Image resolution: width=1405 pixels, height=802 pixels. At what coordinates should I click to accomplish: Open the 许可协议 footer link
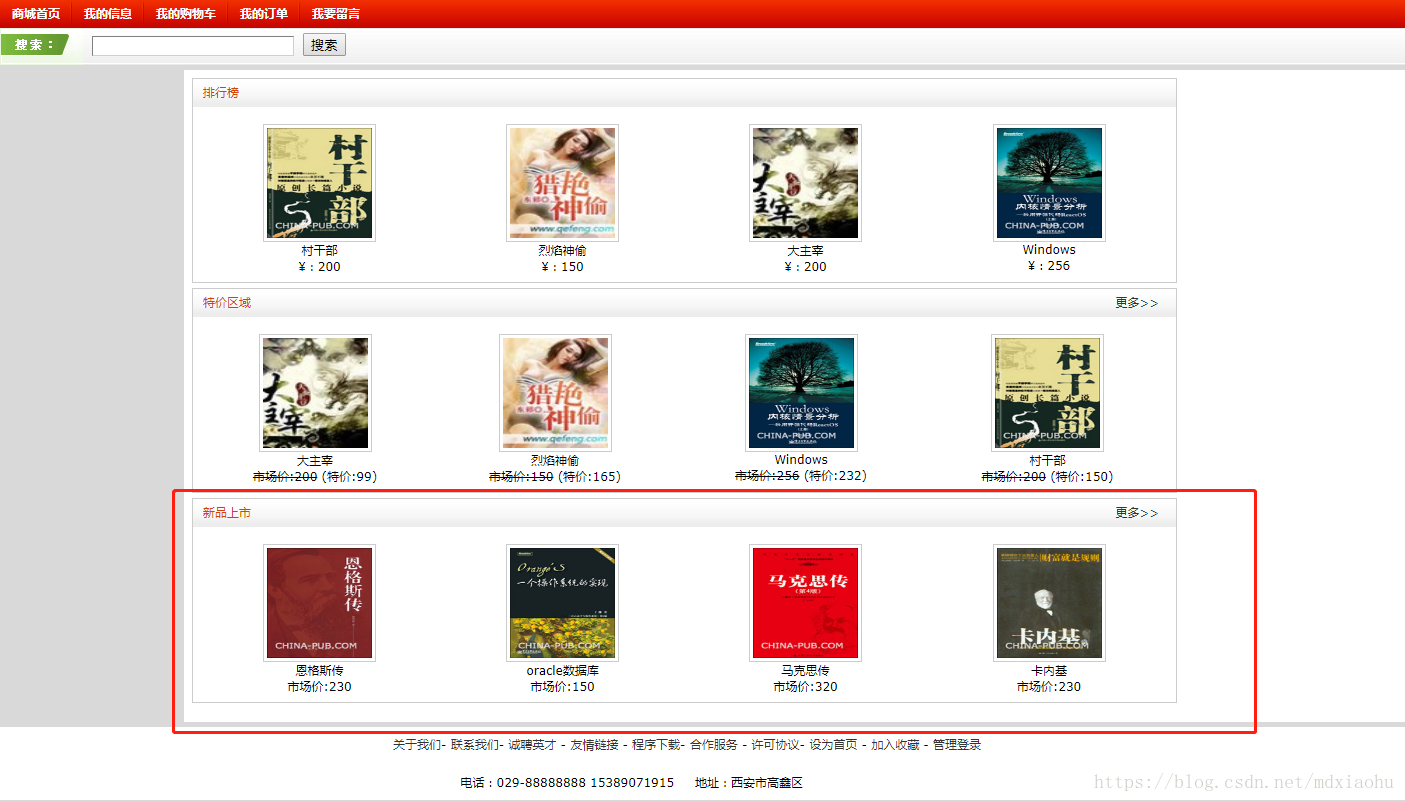776,745
